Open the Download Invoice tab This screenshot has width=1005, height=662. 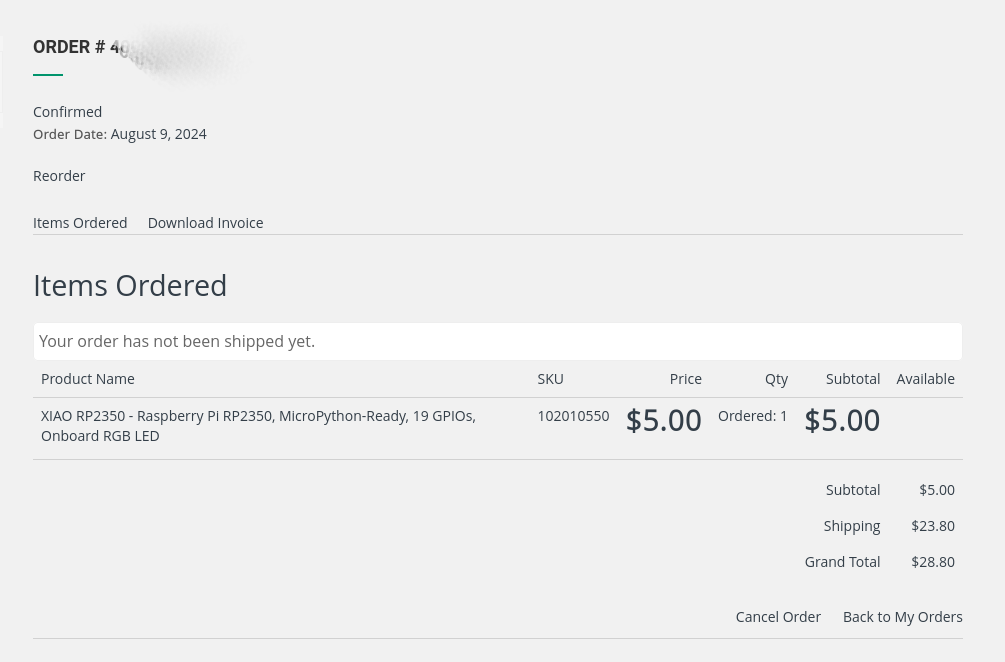tap(205, 223)
